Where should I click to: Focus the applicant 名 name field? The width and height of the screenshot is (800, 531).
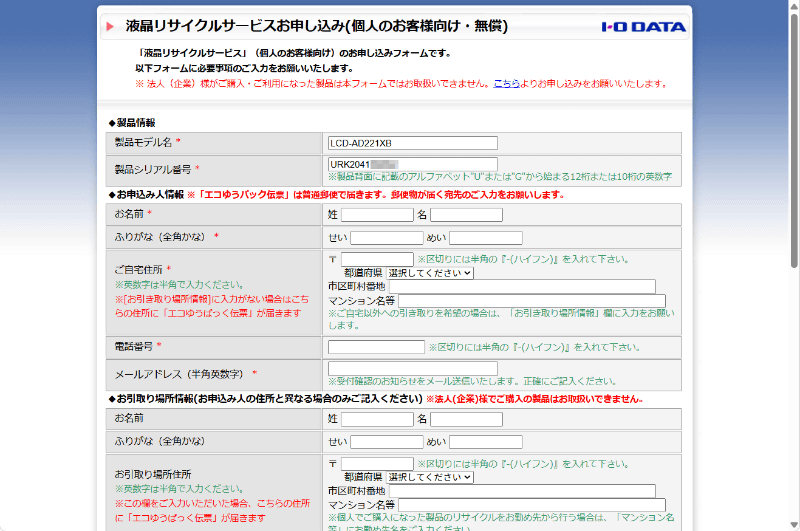click(466, 215)
